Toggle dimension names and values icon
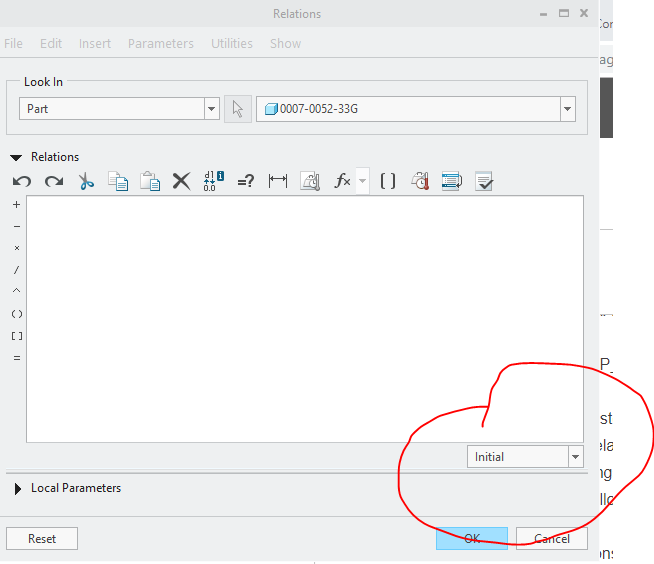This screenshot has height=564, width=654. pos(214,181)
